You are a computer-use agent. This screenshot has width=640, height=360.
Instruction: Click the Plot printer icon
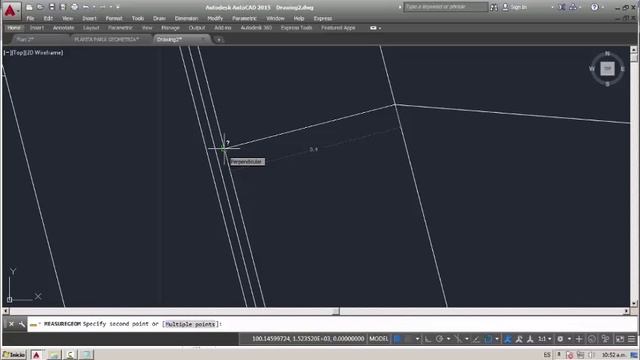[74, 7]
